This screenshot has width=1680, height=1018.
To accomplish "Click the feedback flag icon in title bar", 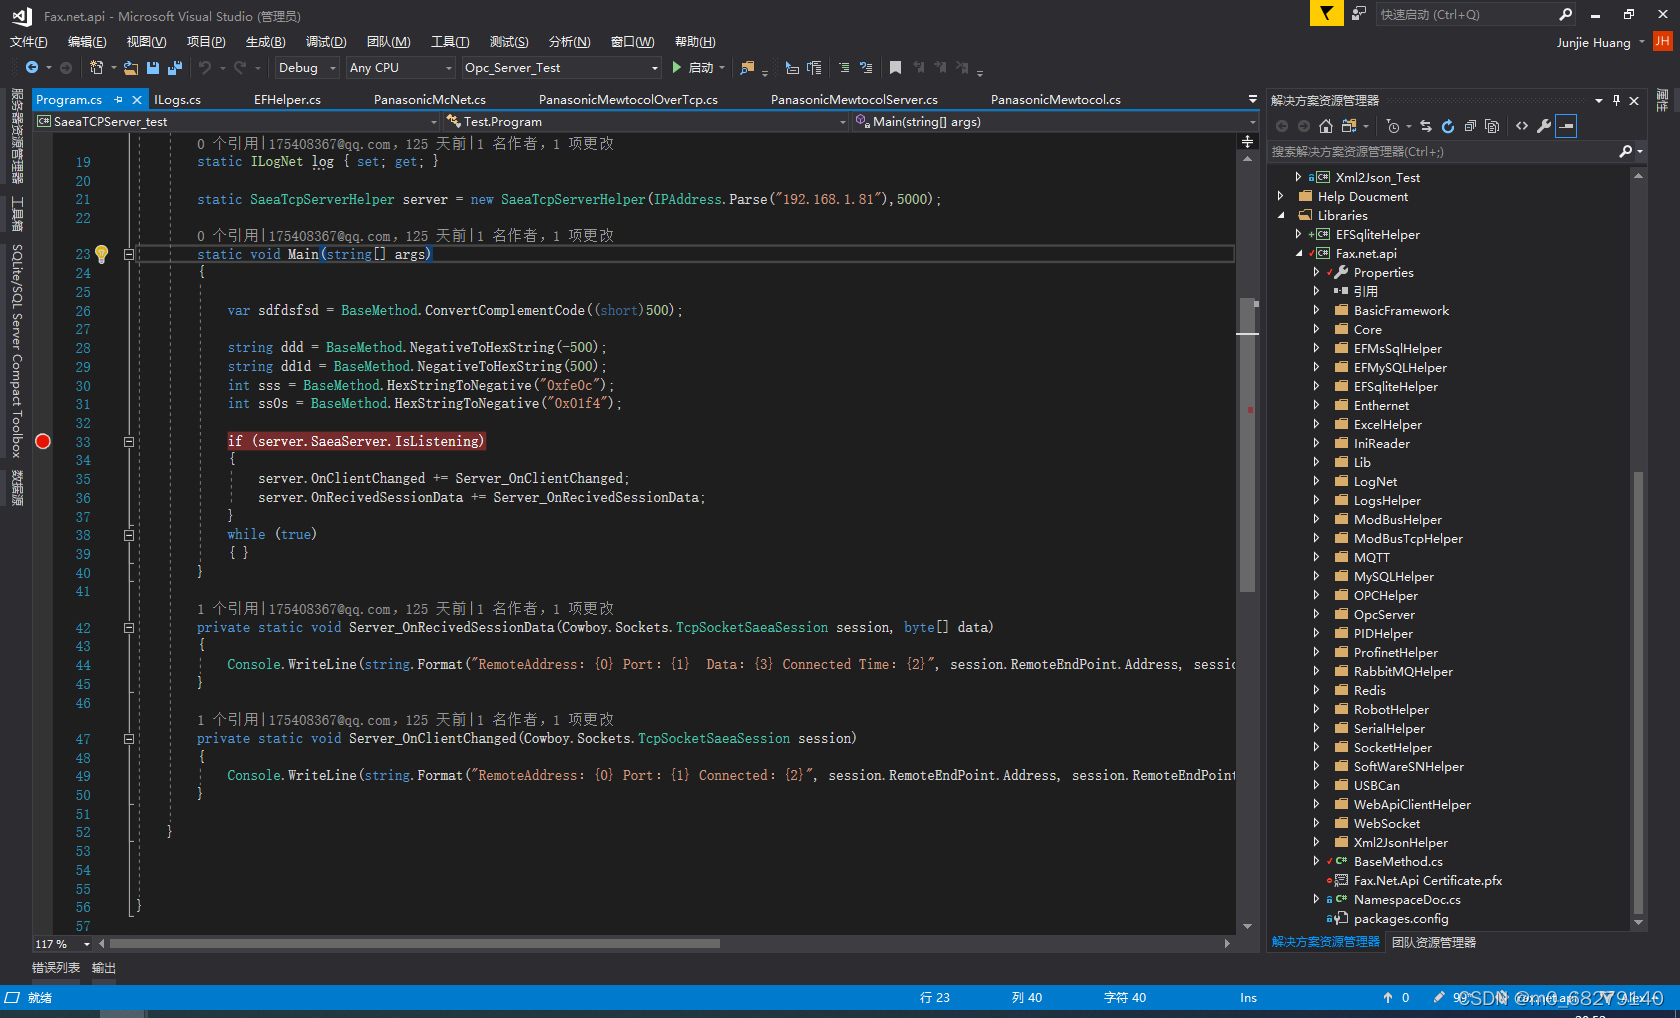I will pos(1326,14).
